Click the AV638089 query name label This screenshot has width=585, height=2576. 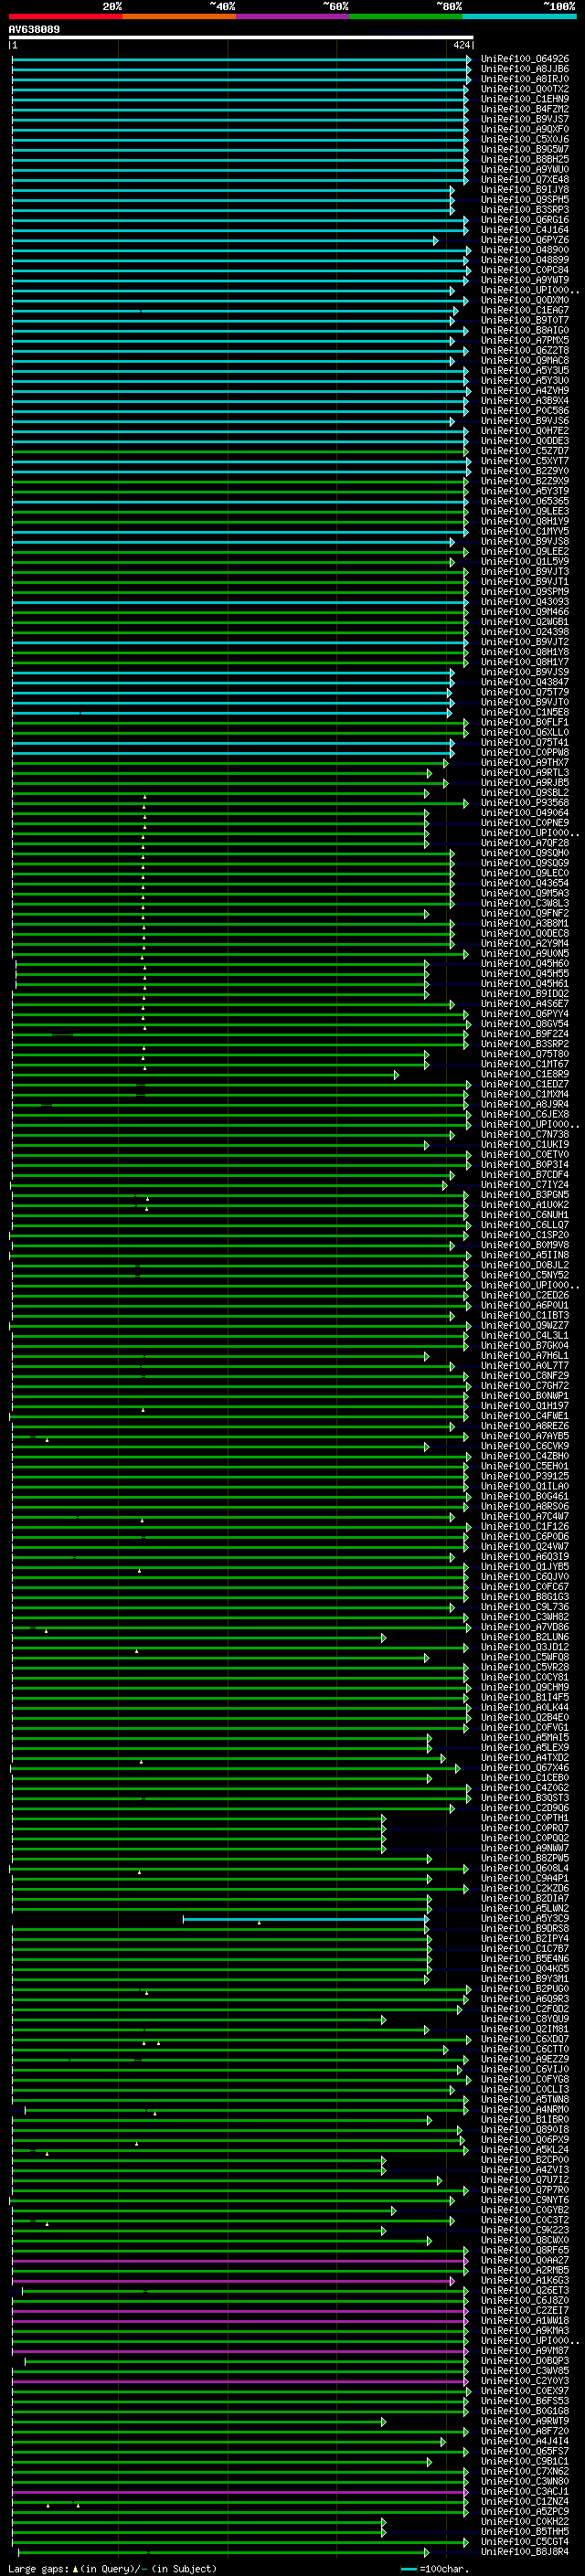pyautogui.click(x=34, y=29)
